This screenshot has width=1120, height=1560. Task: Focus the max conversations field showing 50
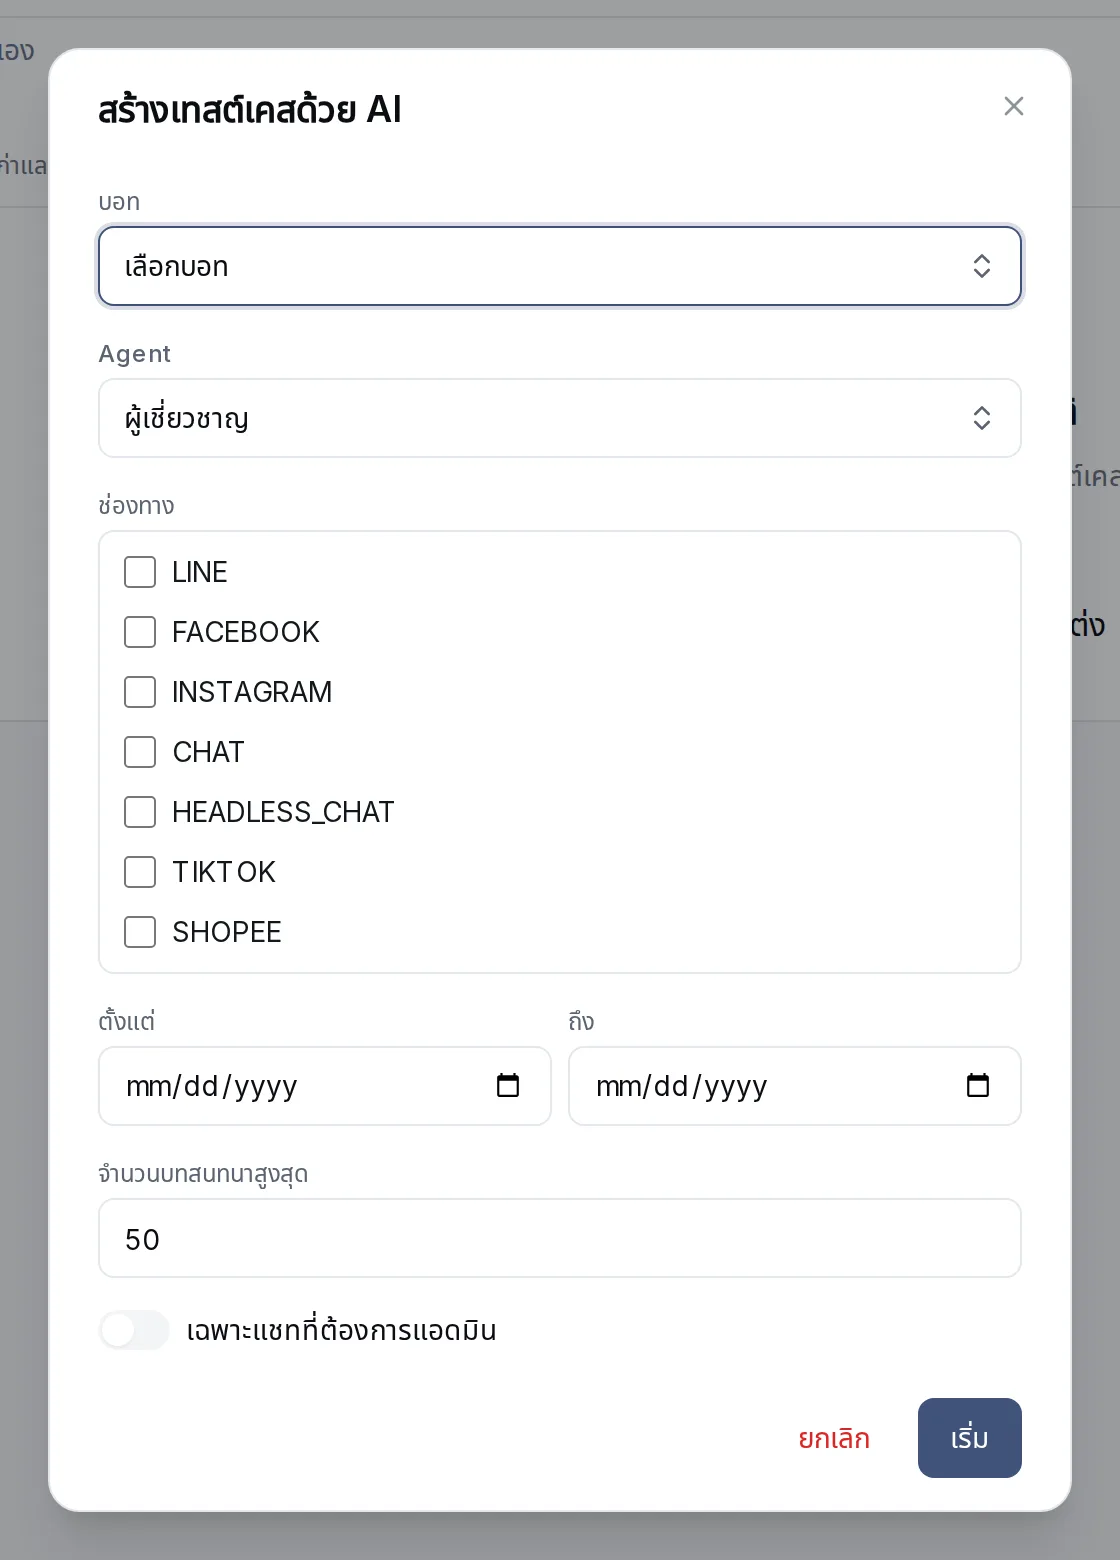[560, 1238]
